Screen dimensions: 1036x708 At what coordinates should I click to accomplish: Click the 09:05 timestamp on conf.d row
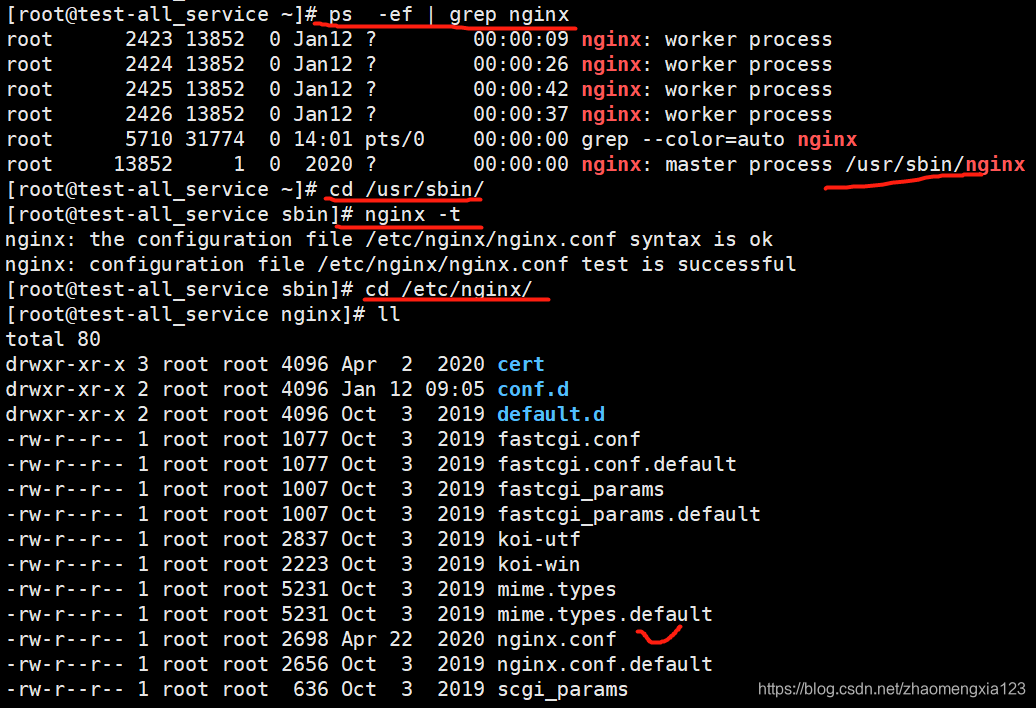(x=455, y=390)
